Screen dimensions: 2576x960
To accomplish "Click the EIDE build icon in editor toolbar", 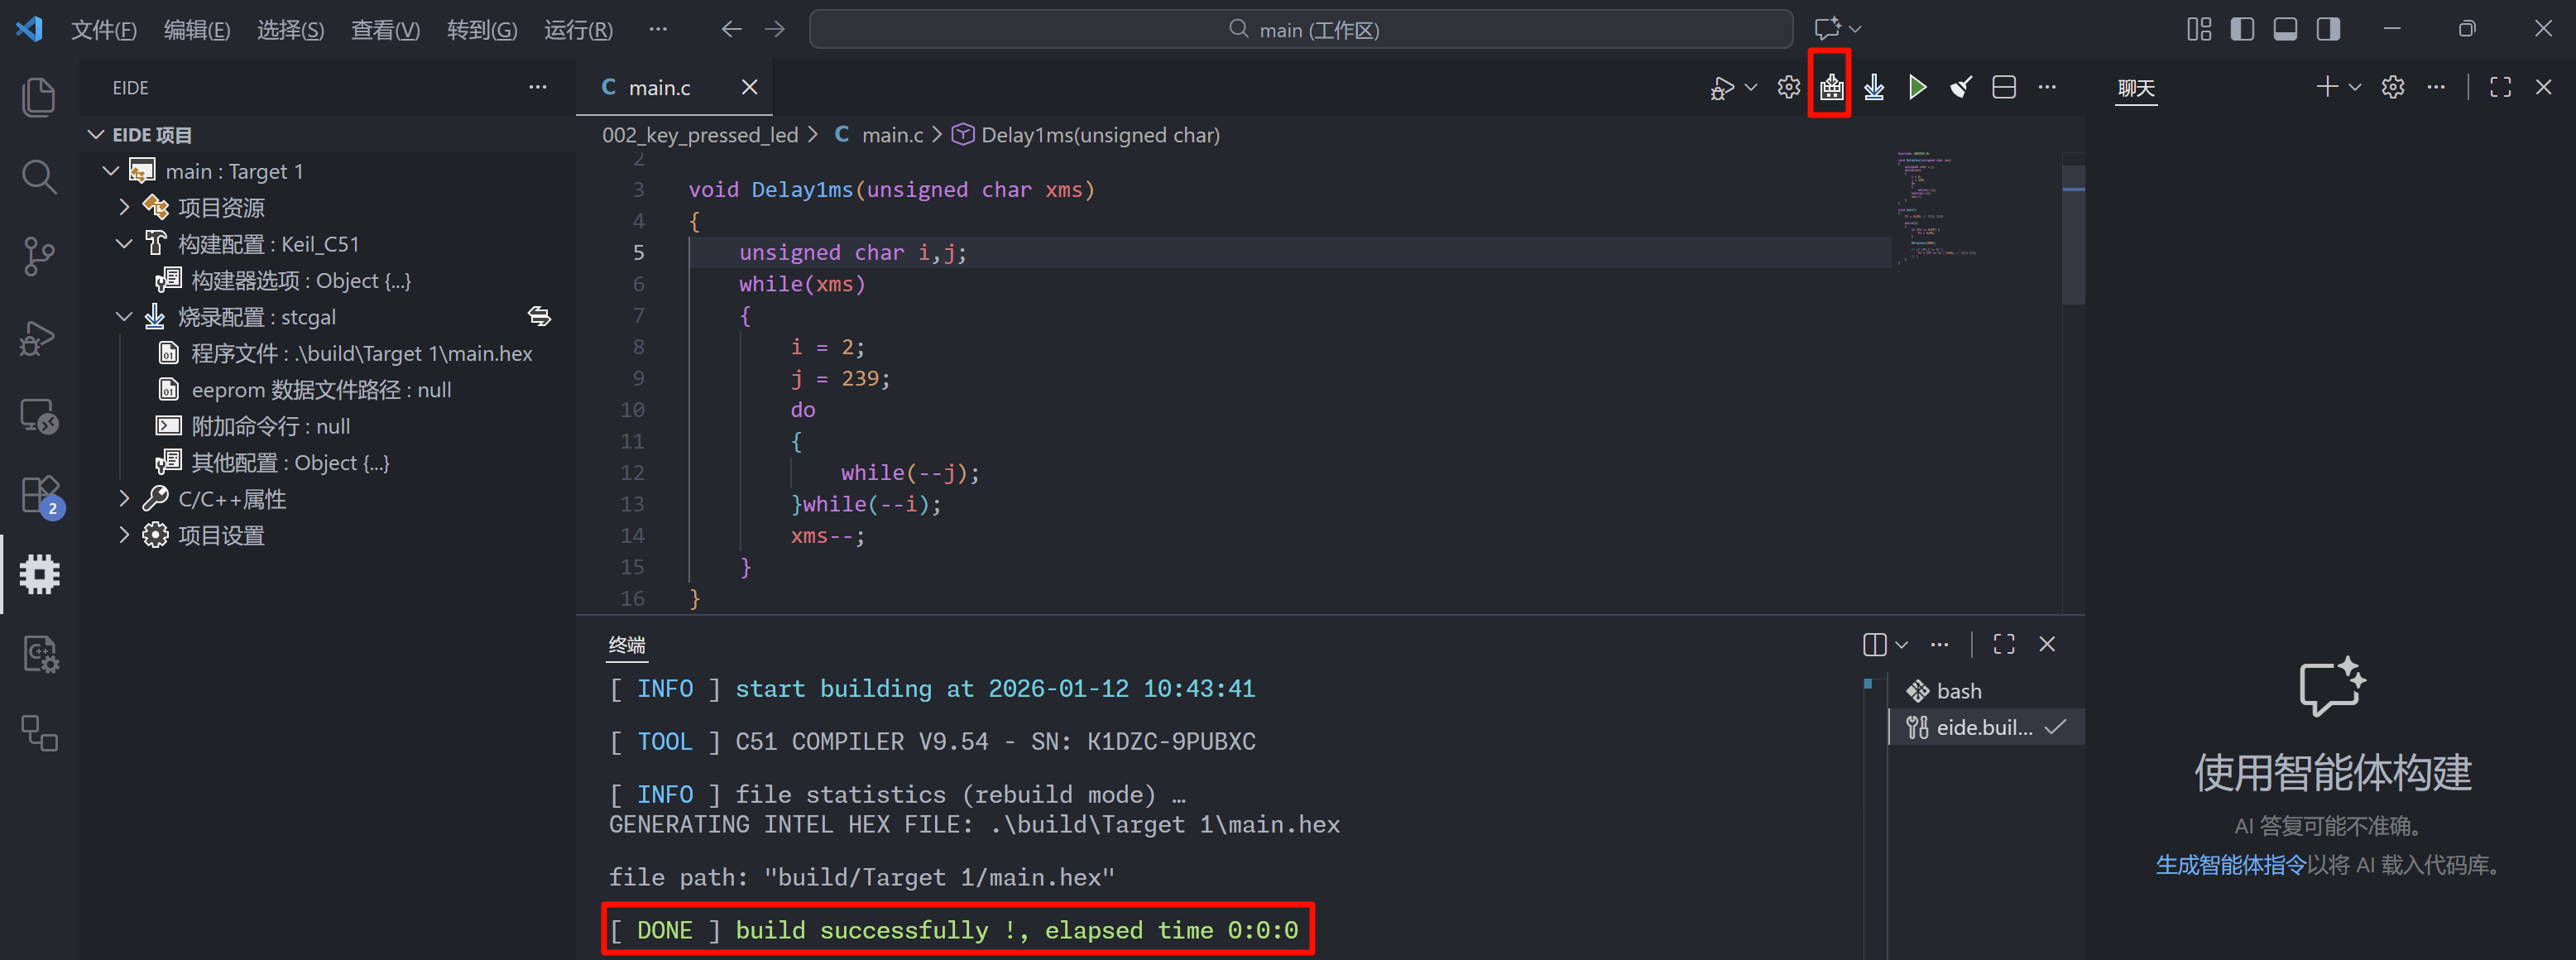I will pos(1831,88).
